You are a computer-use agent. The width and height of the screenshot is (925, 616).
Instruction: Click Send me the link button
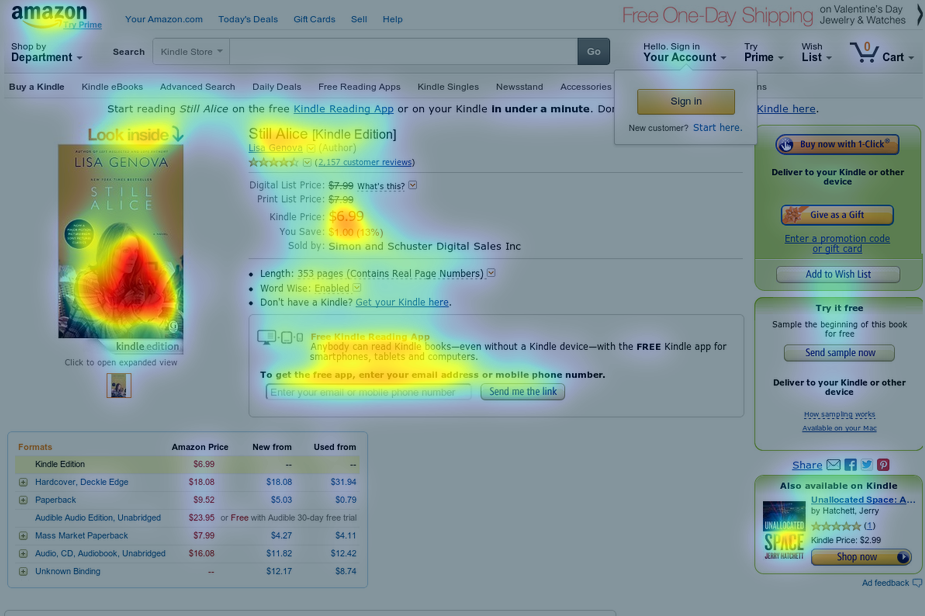click(x=523, y=392)
